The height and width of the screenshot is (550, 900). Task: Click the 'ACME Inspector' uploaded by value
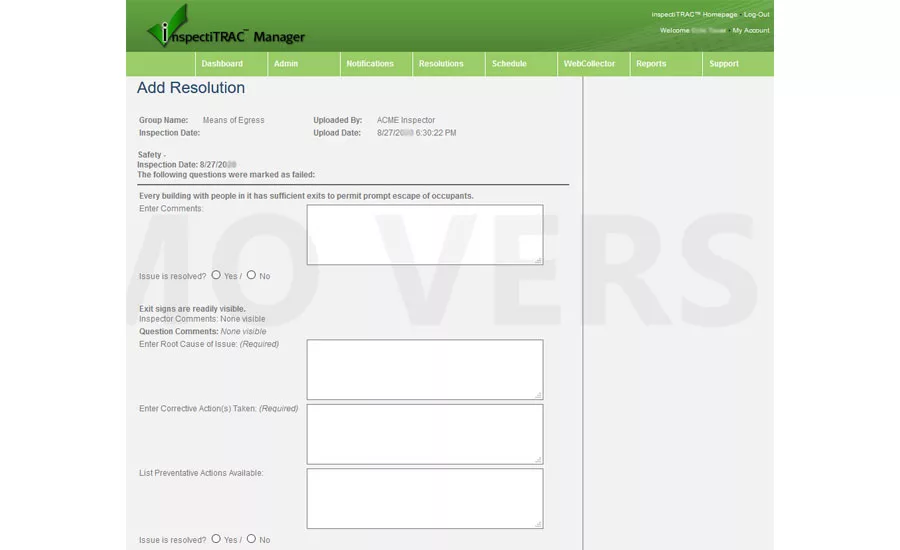406,120
